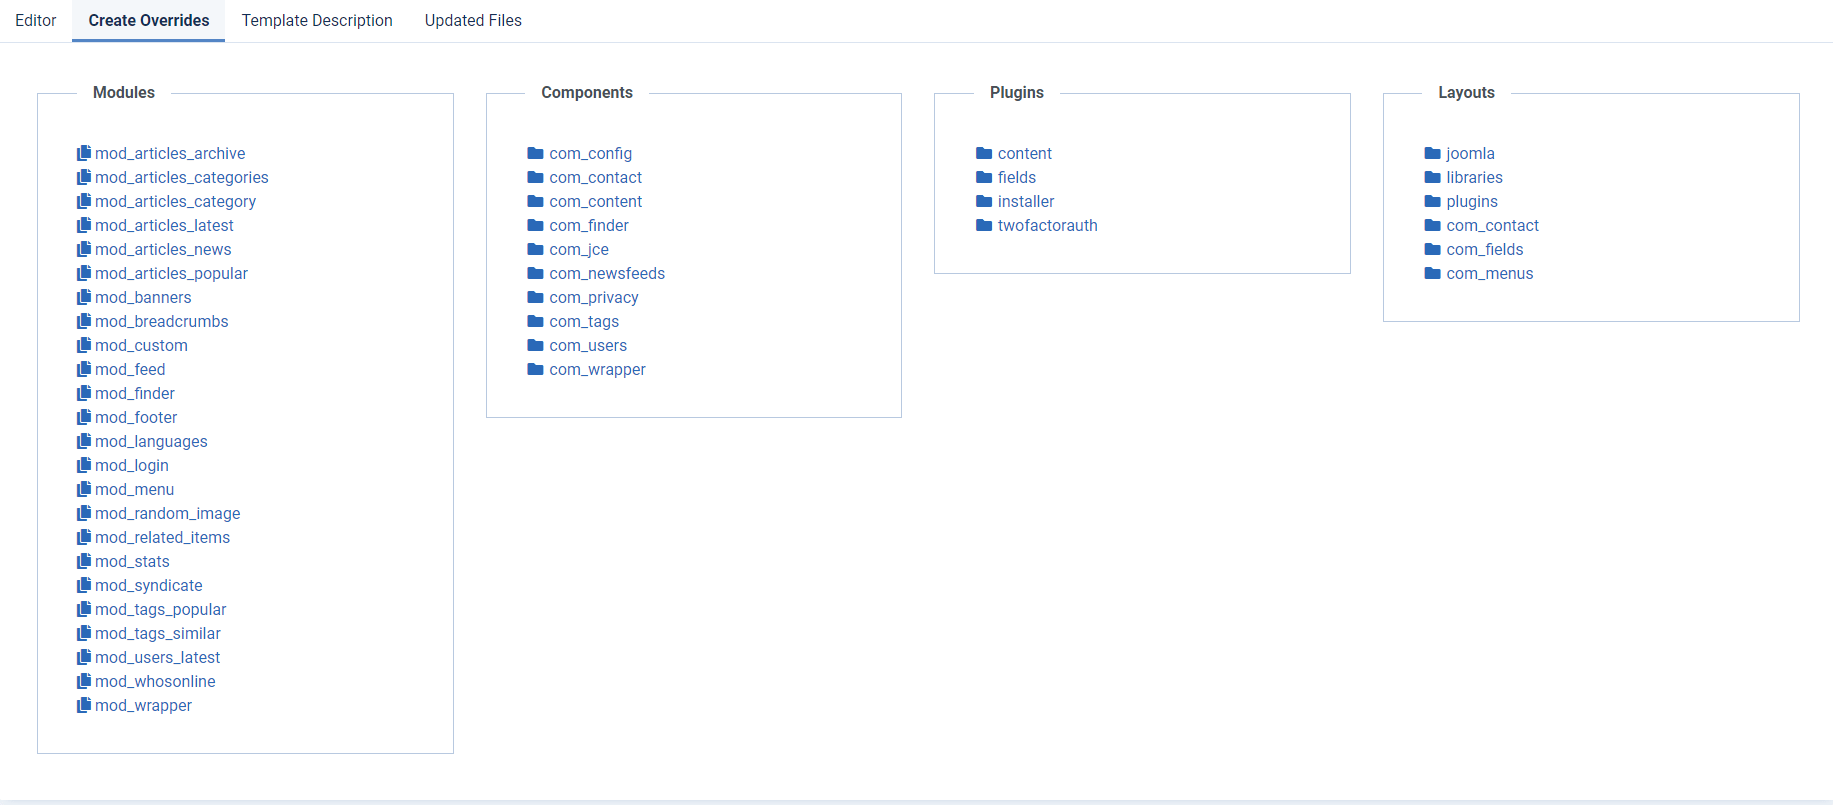The image size is (1833, 805).
Task: Click the file icon beside mod_articles_archive
Action: [x=84, y=153]
